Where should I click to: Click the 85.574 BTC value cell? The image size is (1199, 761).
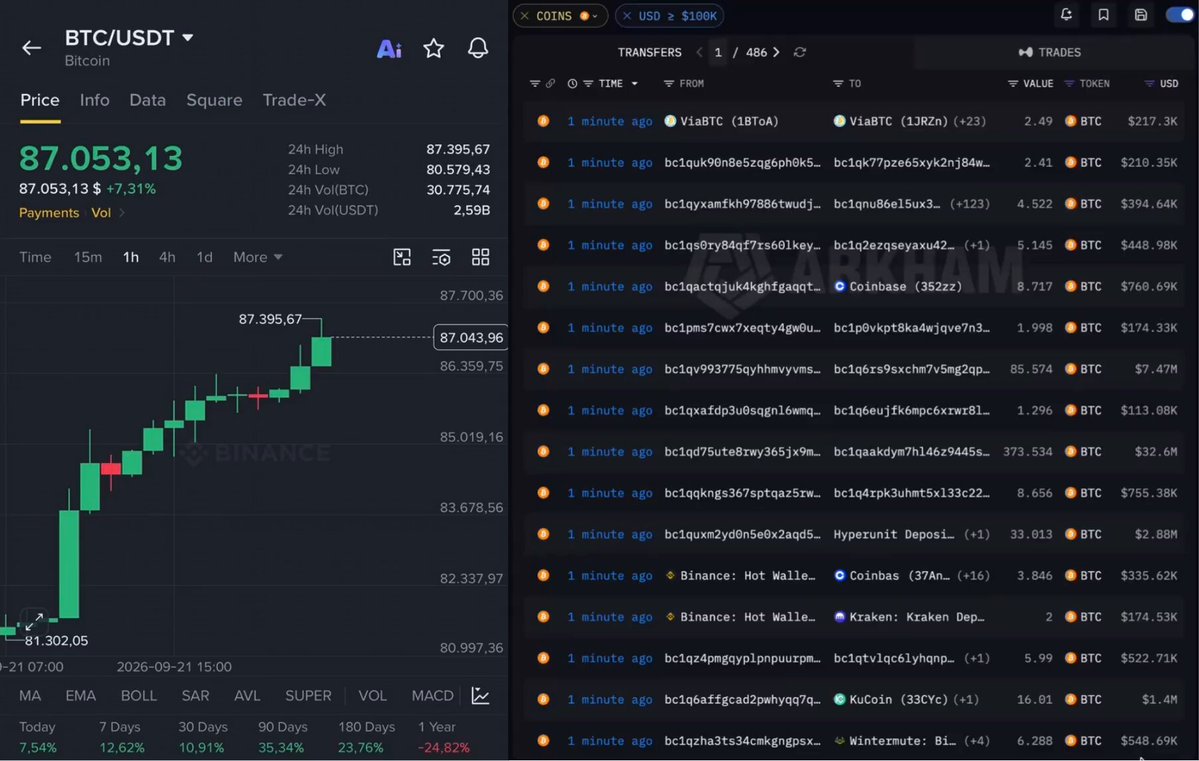pos(1031,369)
